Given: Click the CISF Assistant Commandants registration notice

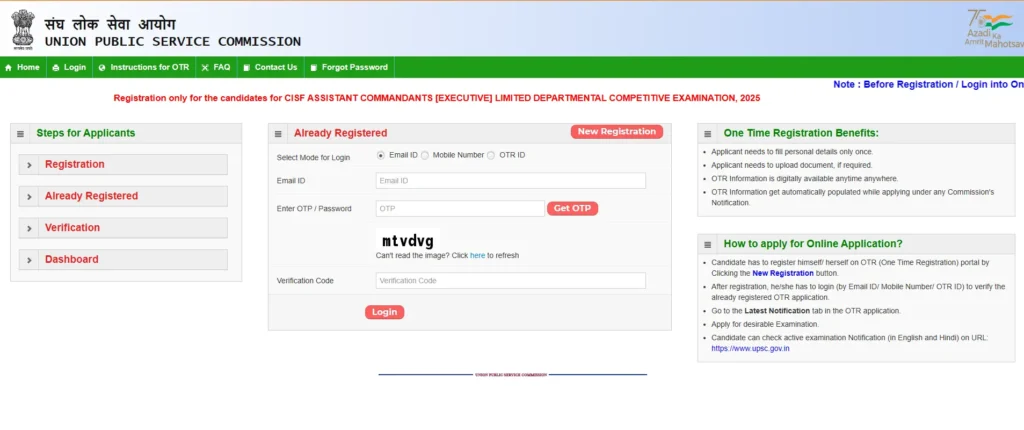Looking at the screenshot, I should click(x=437, y=98).
